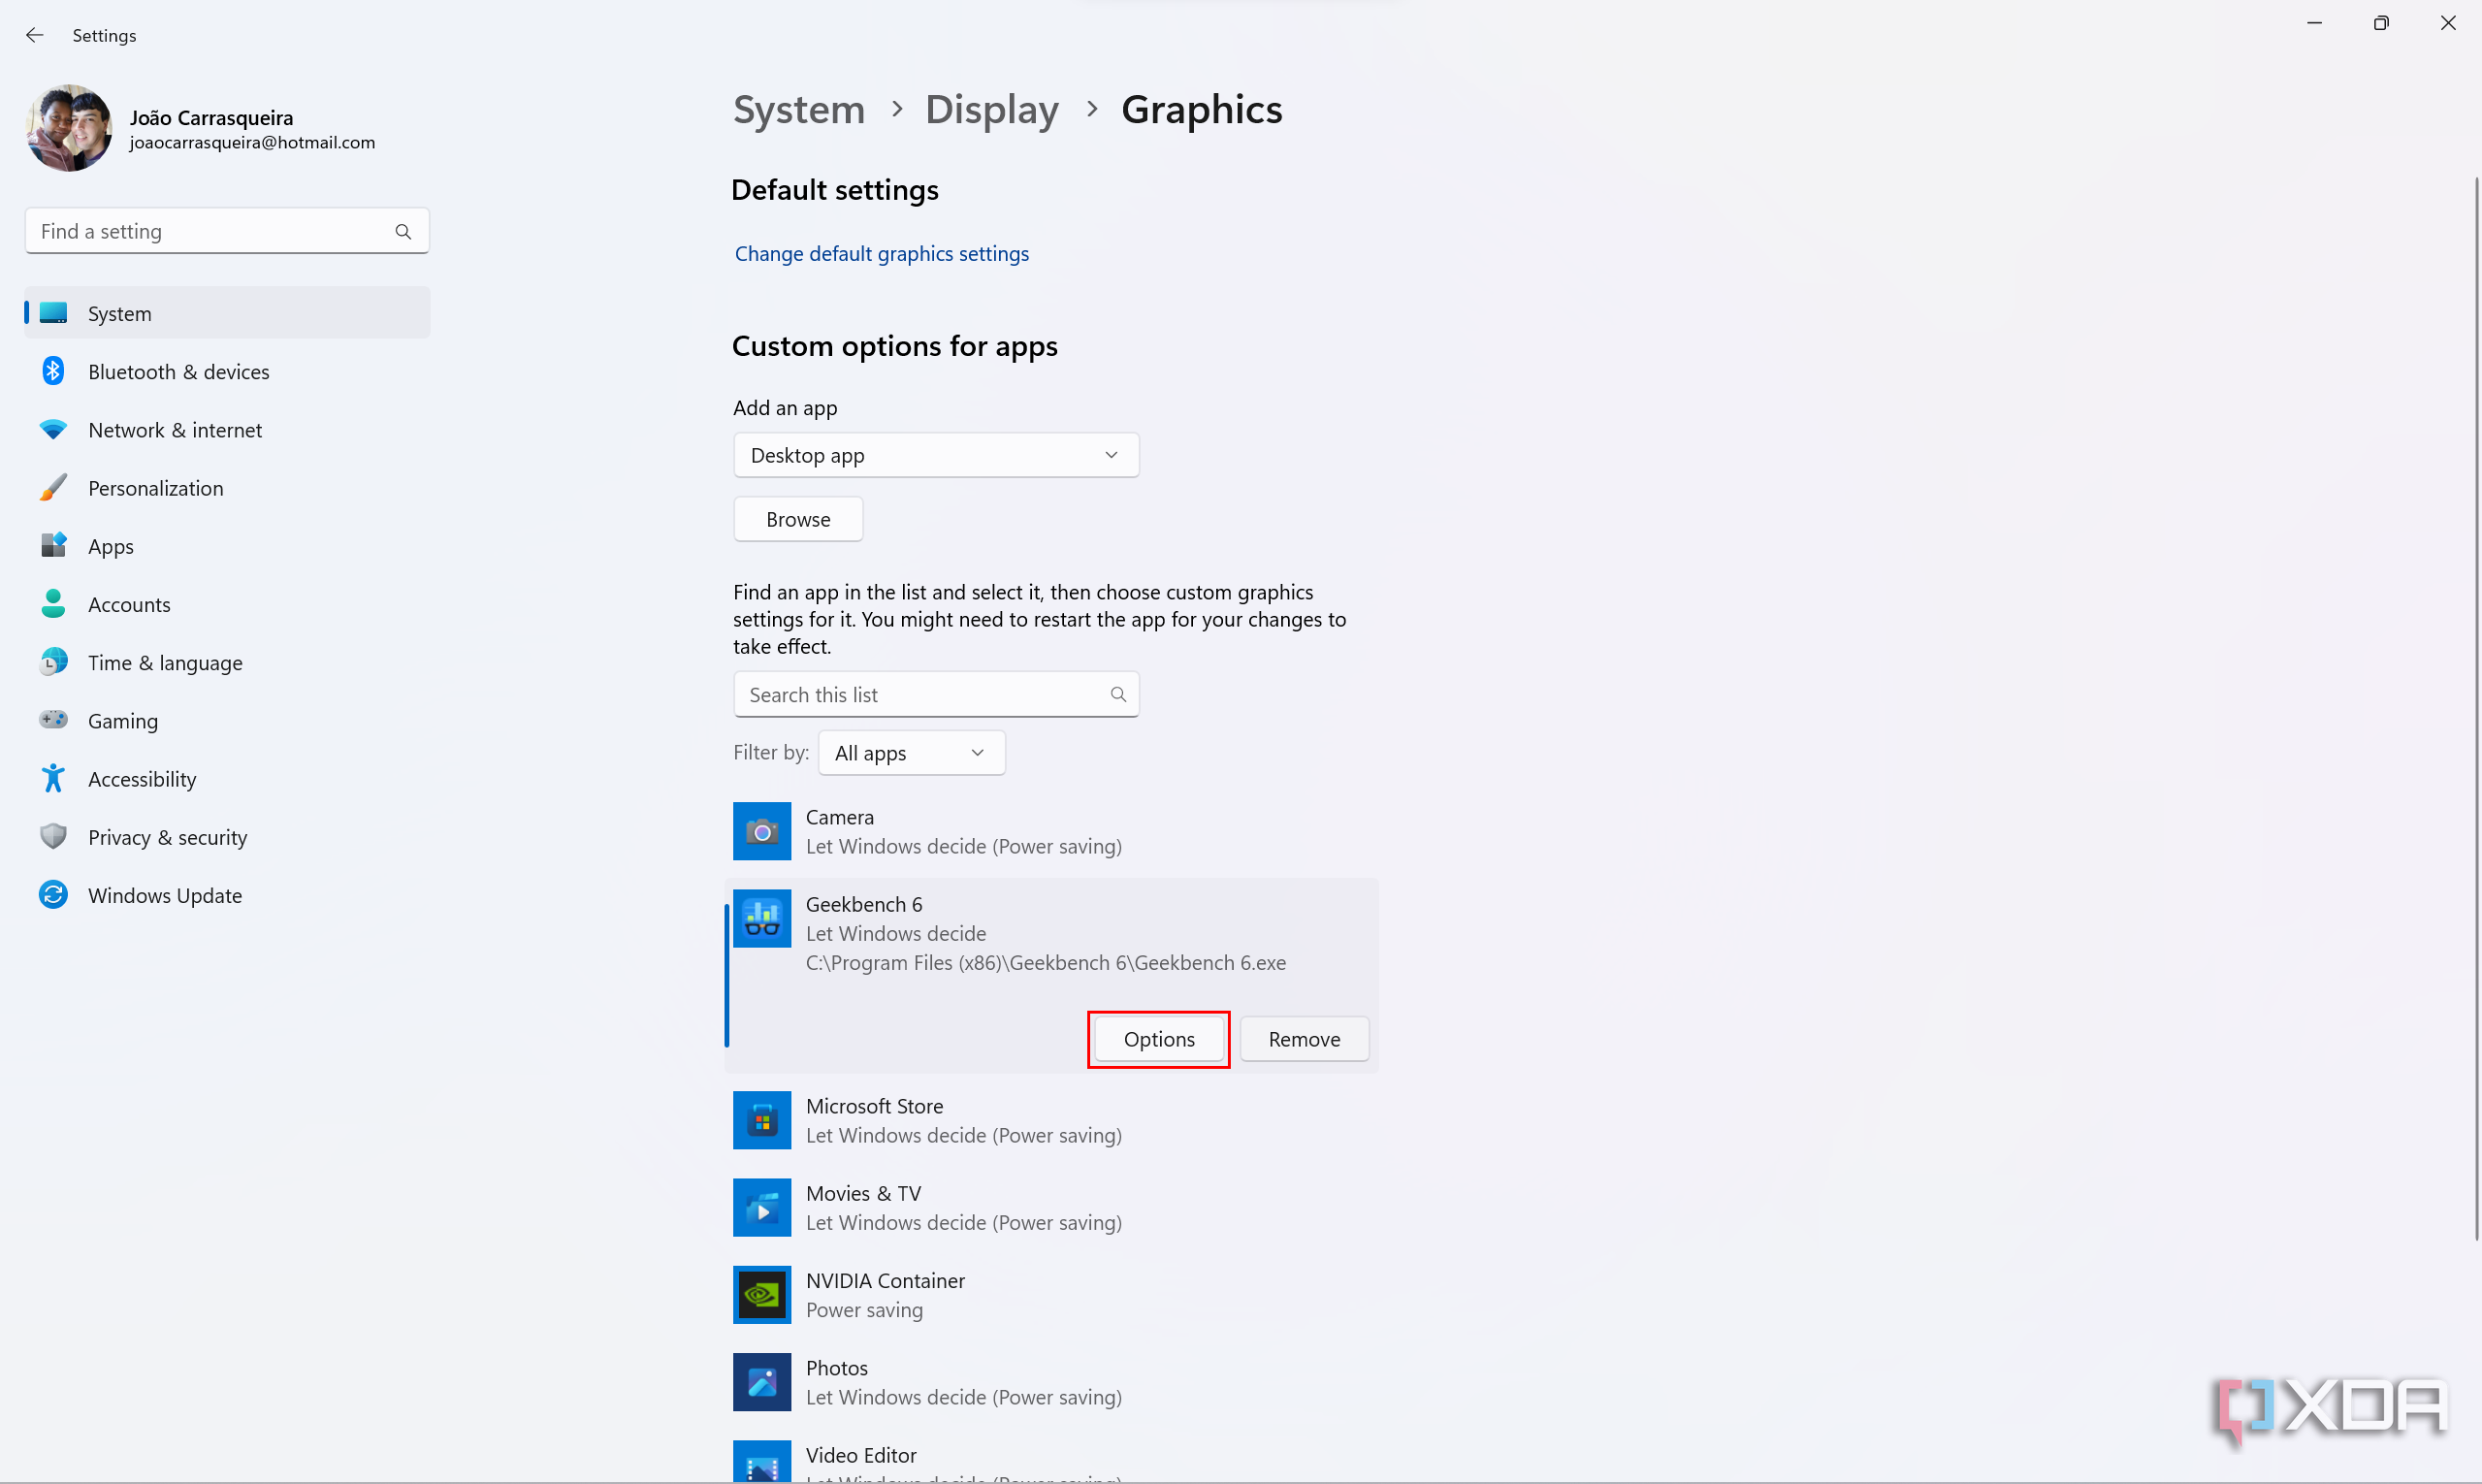Image resolution: width=2482 pixels, height=1484 pixels.
Task: Click the Browse button
Action: point(797,519)
